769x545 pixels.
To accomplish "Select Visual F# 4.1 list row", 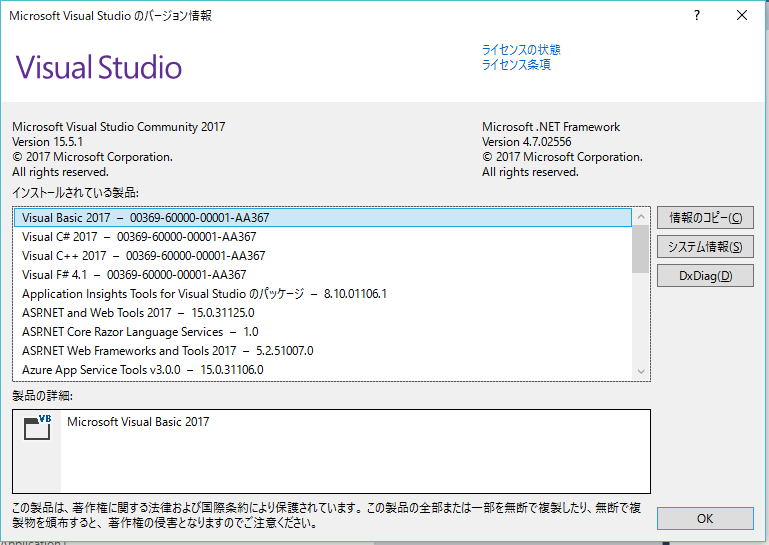I will pos(323,275).
